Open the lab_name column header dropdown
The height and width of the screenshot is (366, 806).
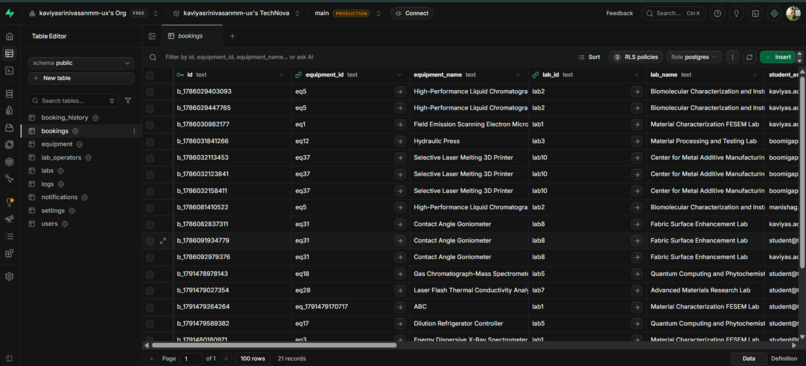coord(755,75)
